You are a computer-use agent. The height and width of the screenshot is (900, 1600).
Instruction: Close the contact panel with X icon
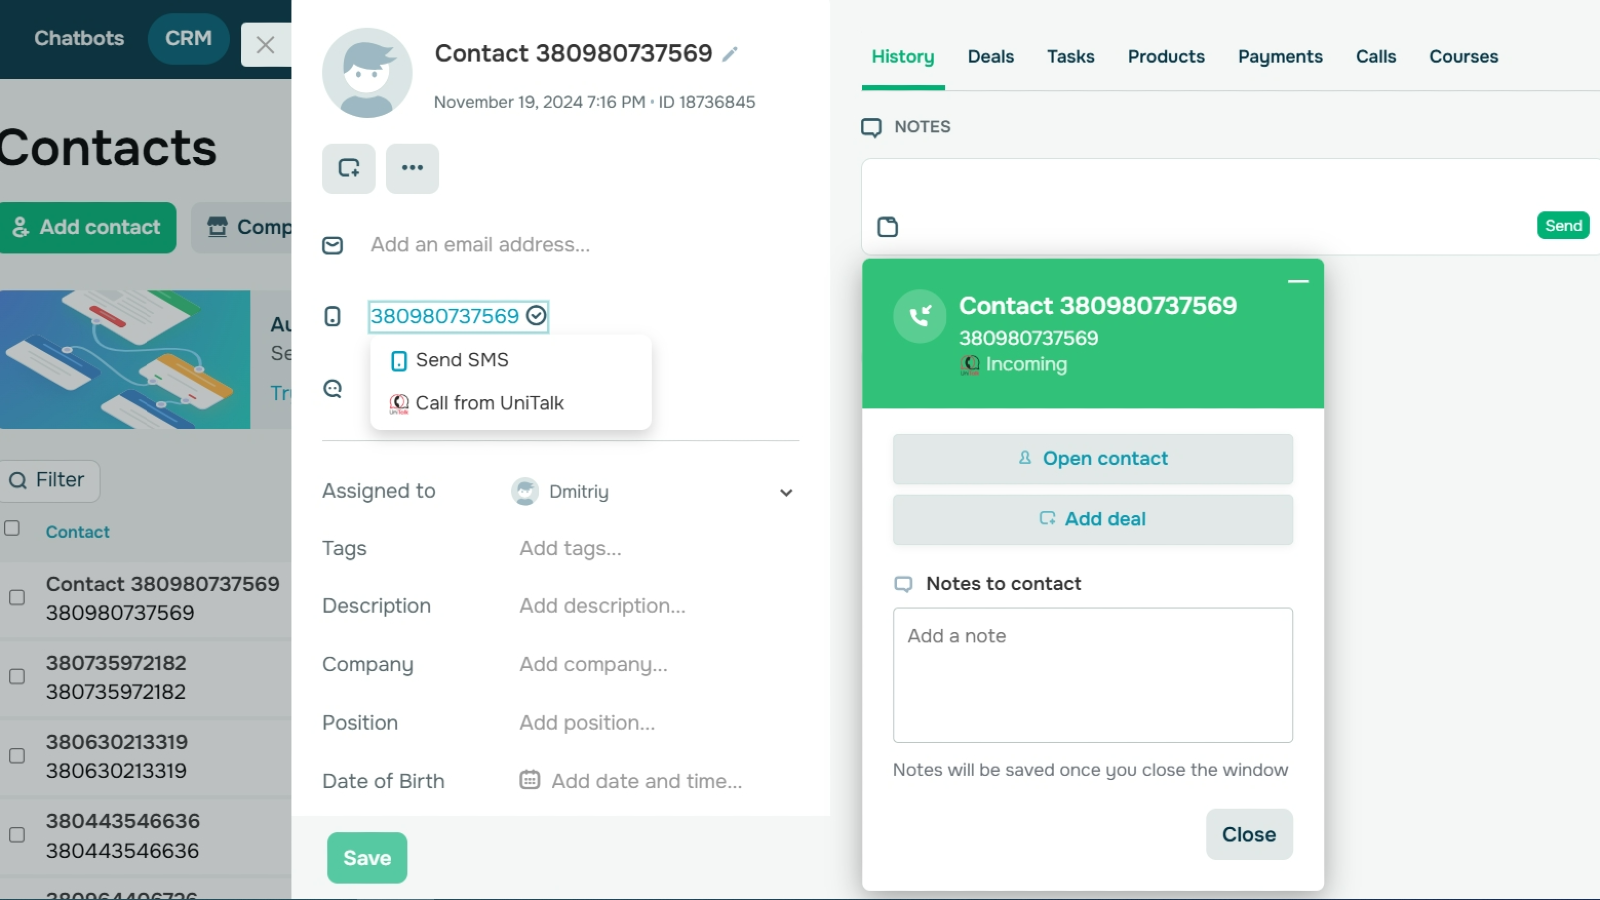tap(265, 45)
